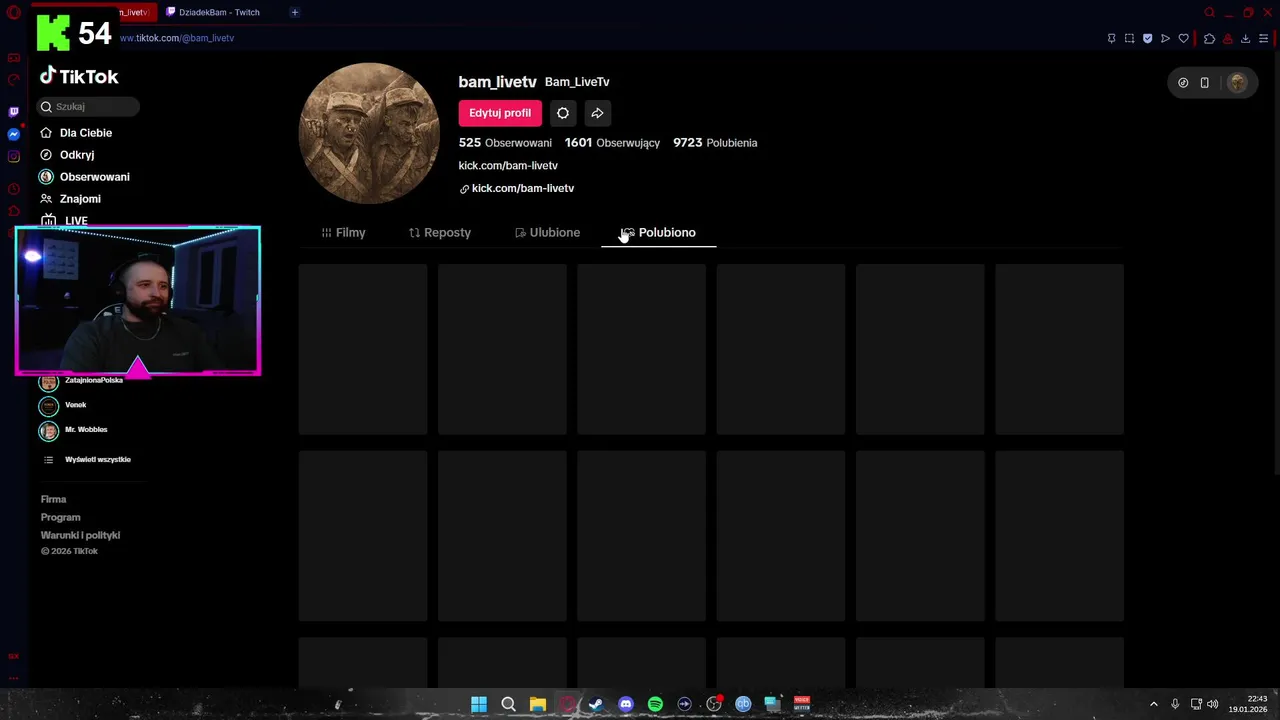The height and width of the screenshot is (720, 1280).
Task: Click the 9723 Polubienia count
Action: tap(715, 143)
